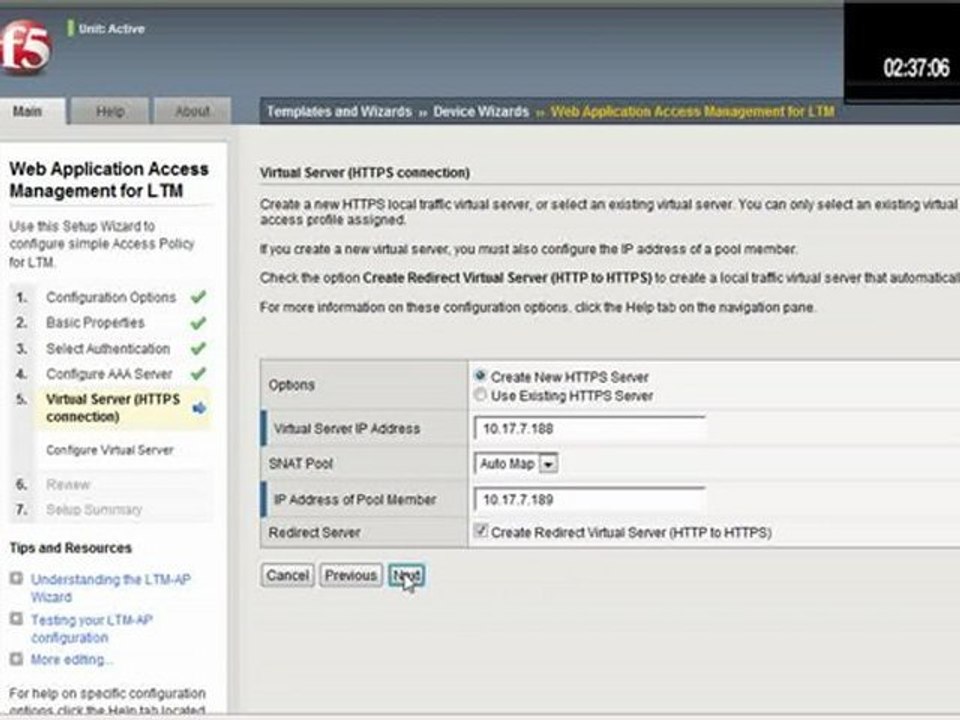This screenshot has width=960, height=720.
Task: Select step 3 Select Authentication
Action: click(x=108, y=349)
